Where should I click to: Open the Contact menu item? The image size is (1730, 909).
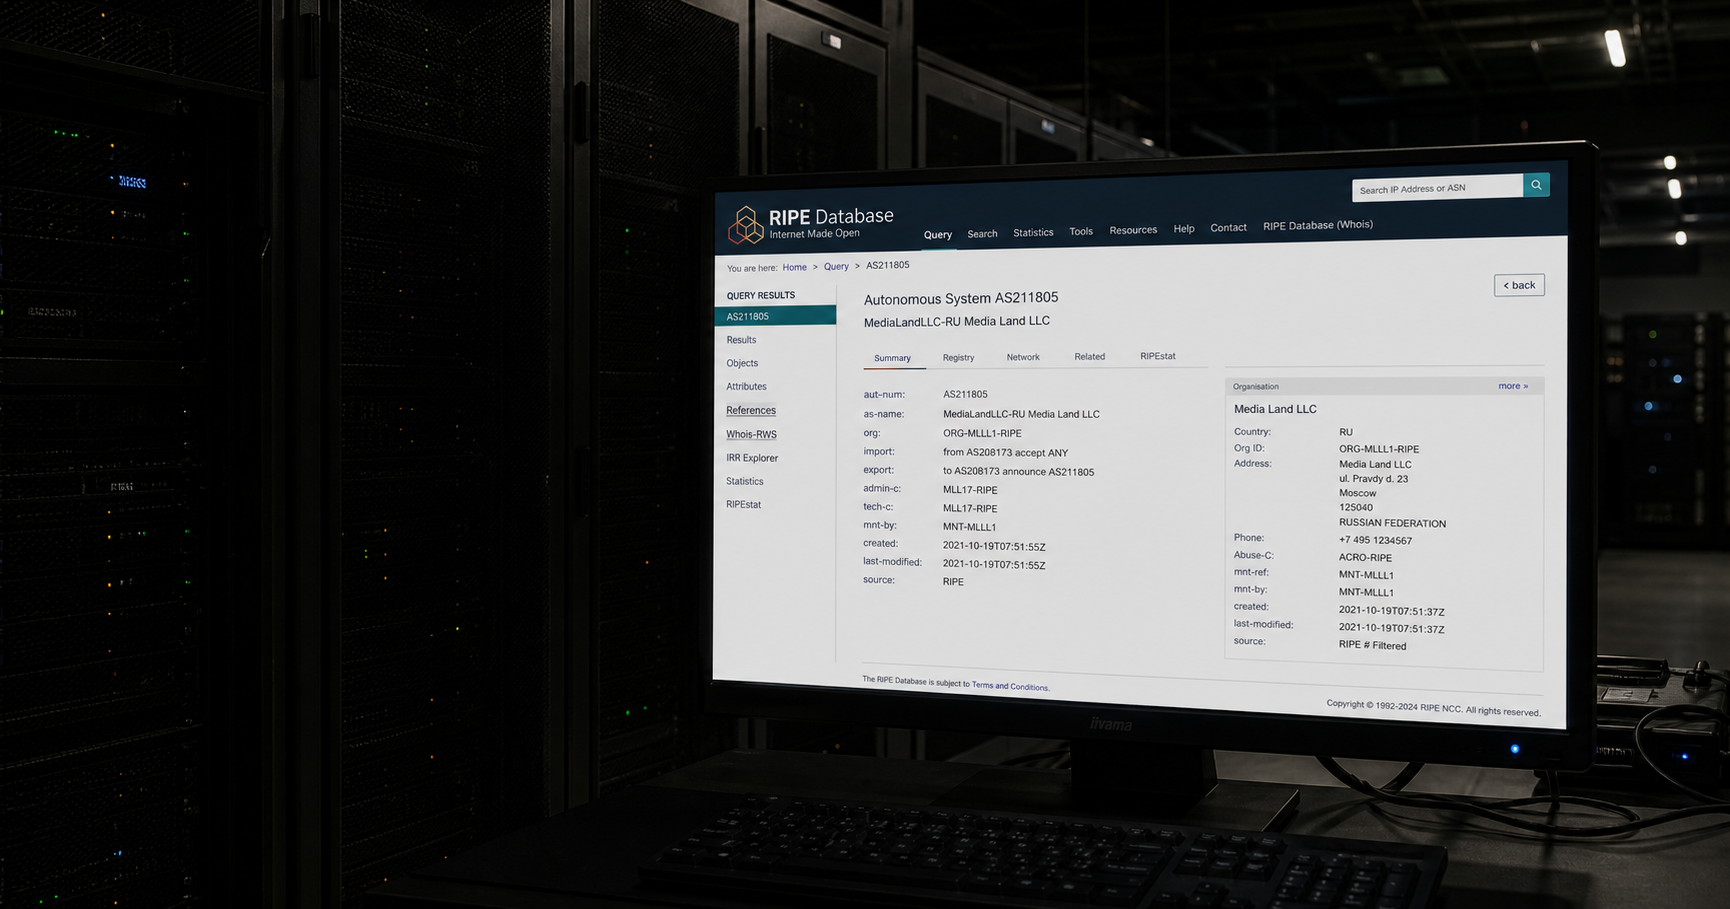[x=1228, y=228]
